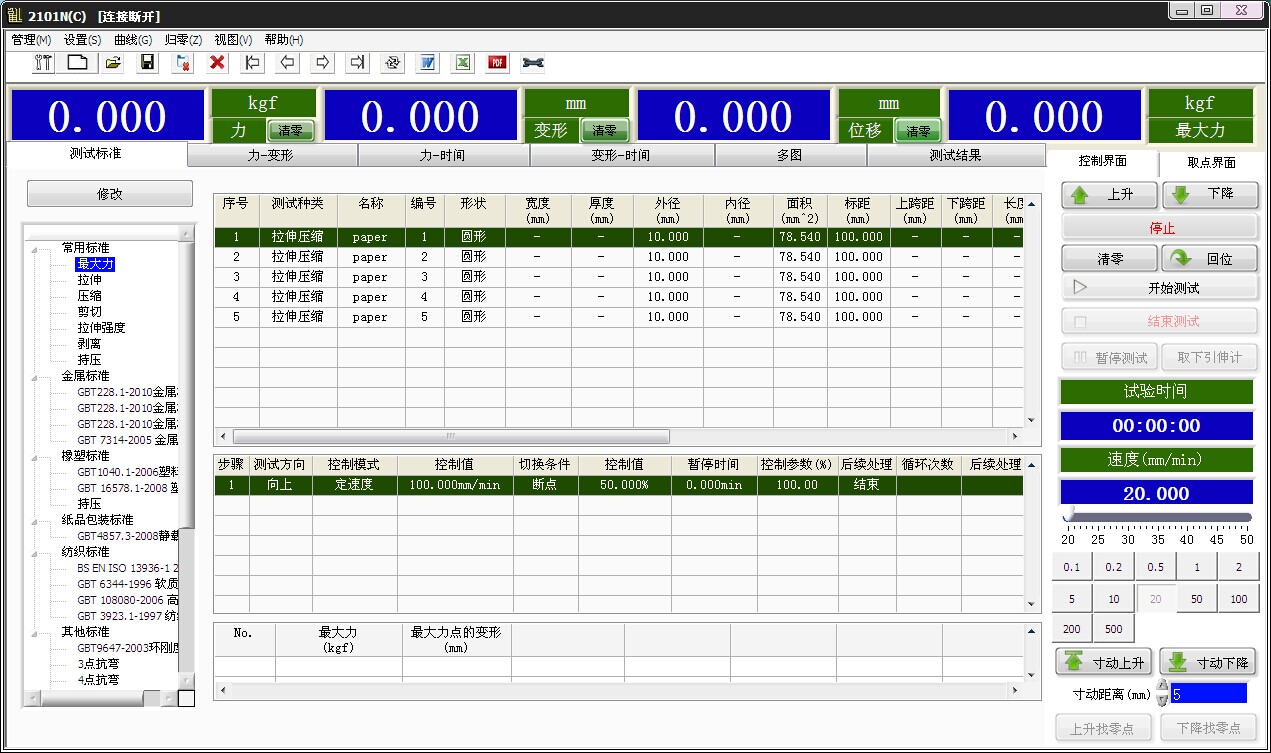Viewport: 1271px width, 753px height.
Task: Export data to Excel
Action: 462,63
